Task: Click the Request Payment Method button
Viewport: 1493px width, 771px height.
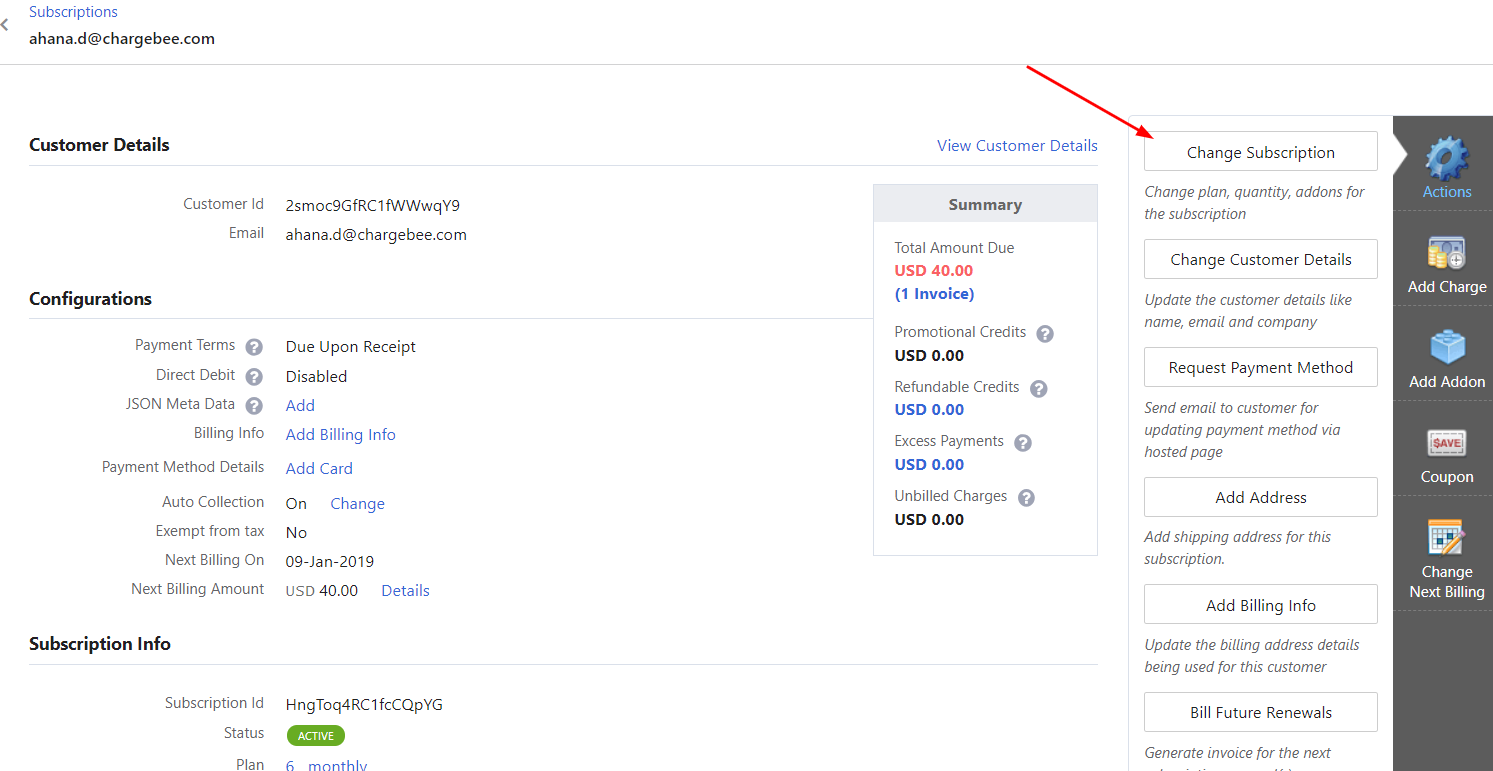Action: [x=1261, y=367]
